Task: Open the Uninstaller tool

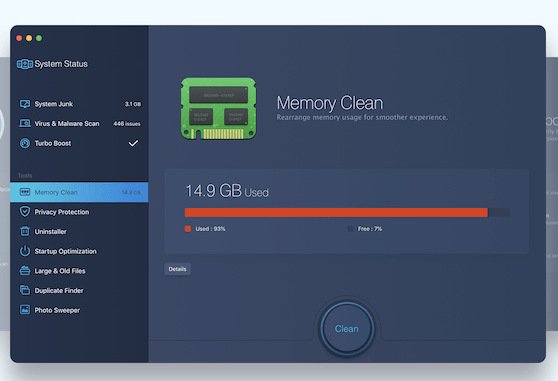Action: (79, 231)
